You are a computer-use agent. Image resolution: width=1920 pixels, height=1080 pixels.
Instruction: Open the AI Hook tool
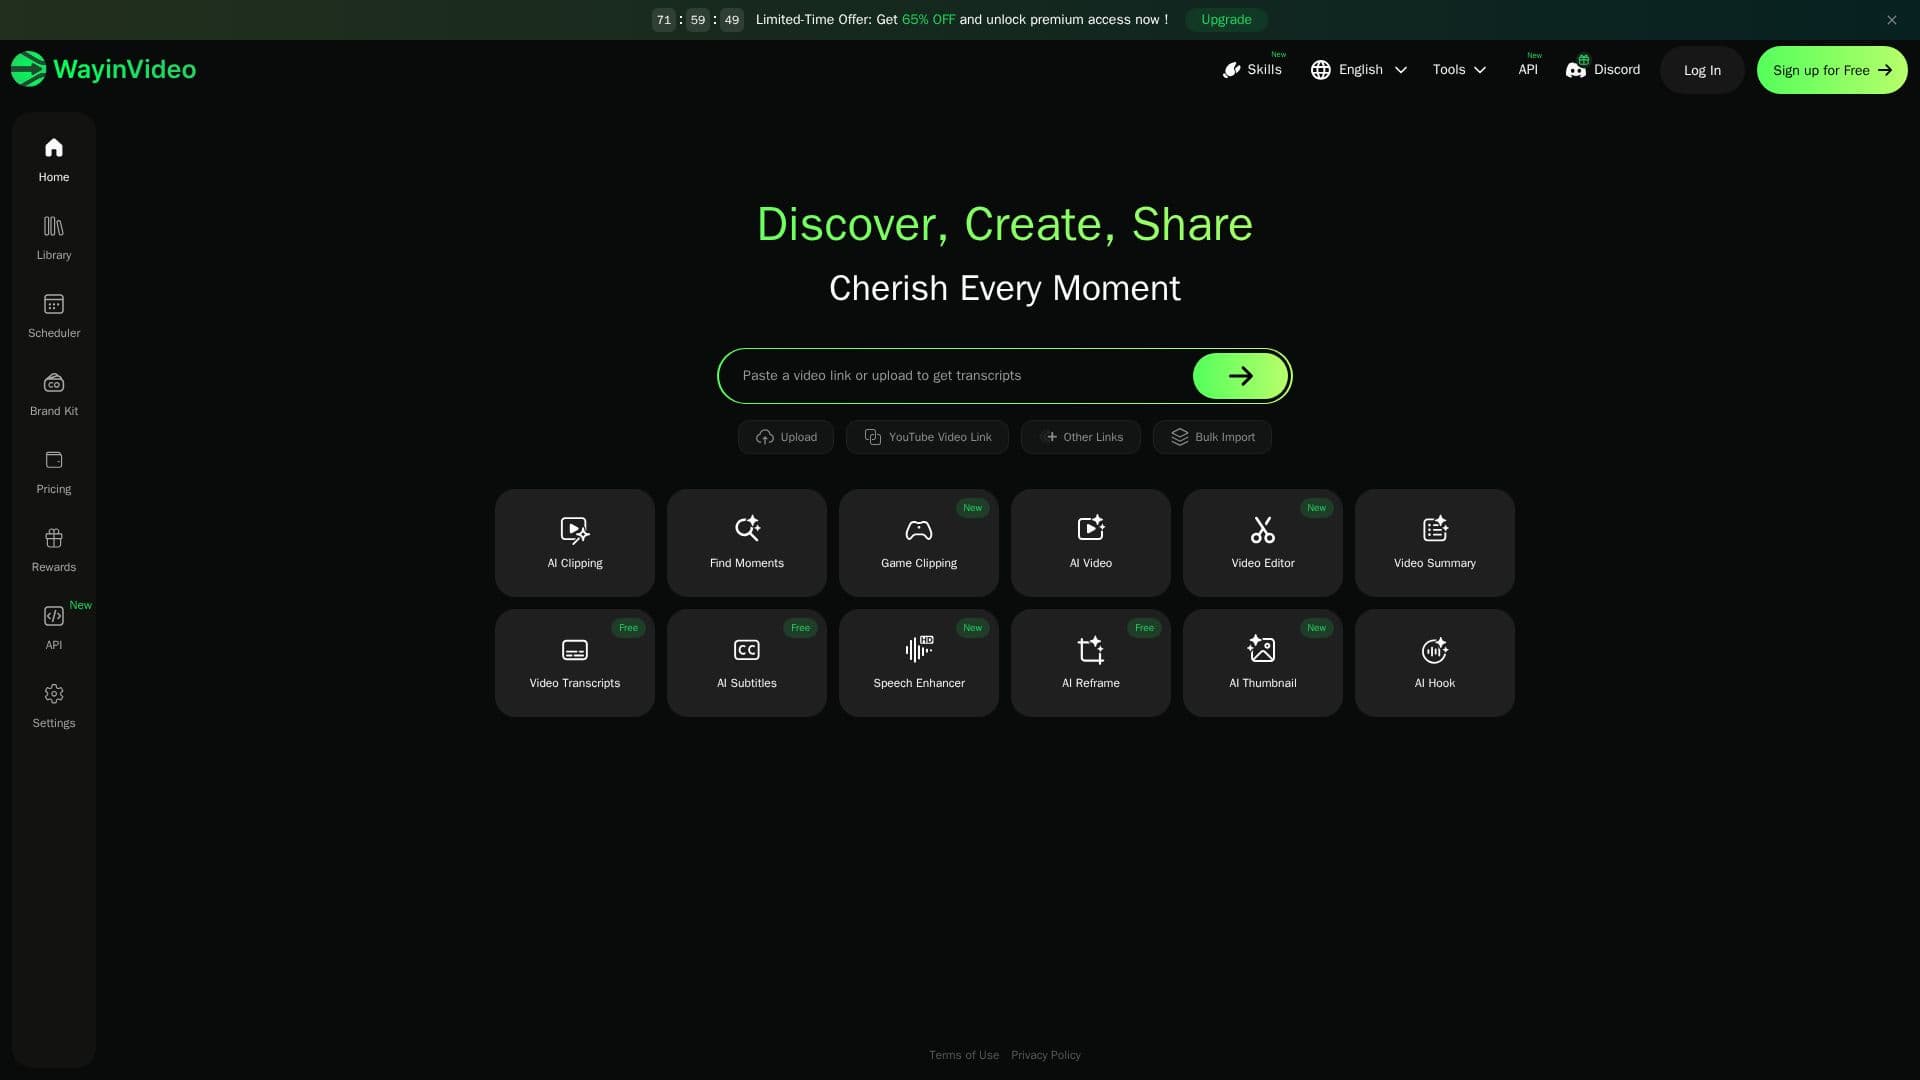pyautogui.click(x=1434, y=662)
